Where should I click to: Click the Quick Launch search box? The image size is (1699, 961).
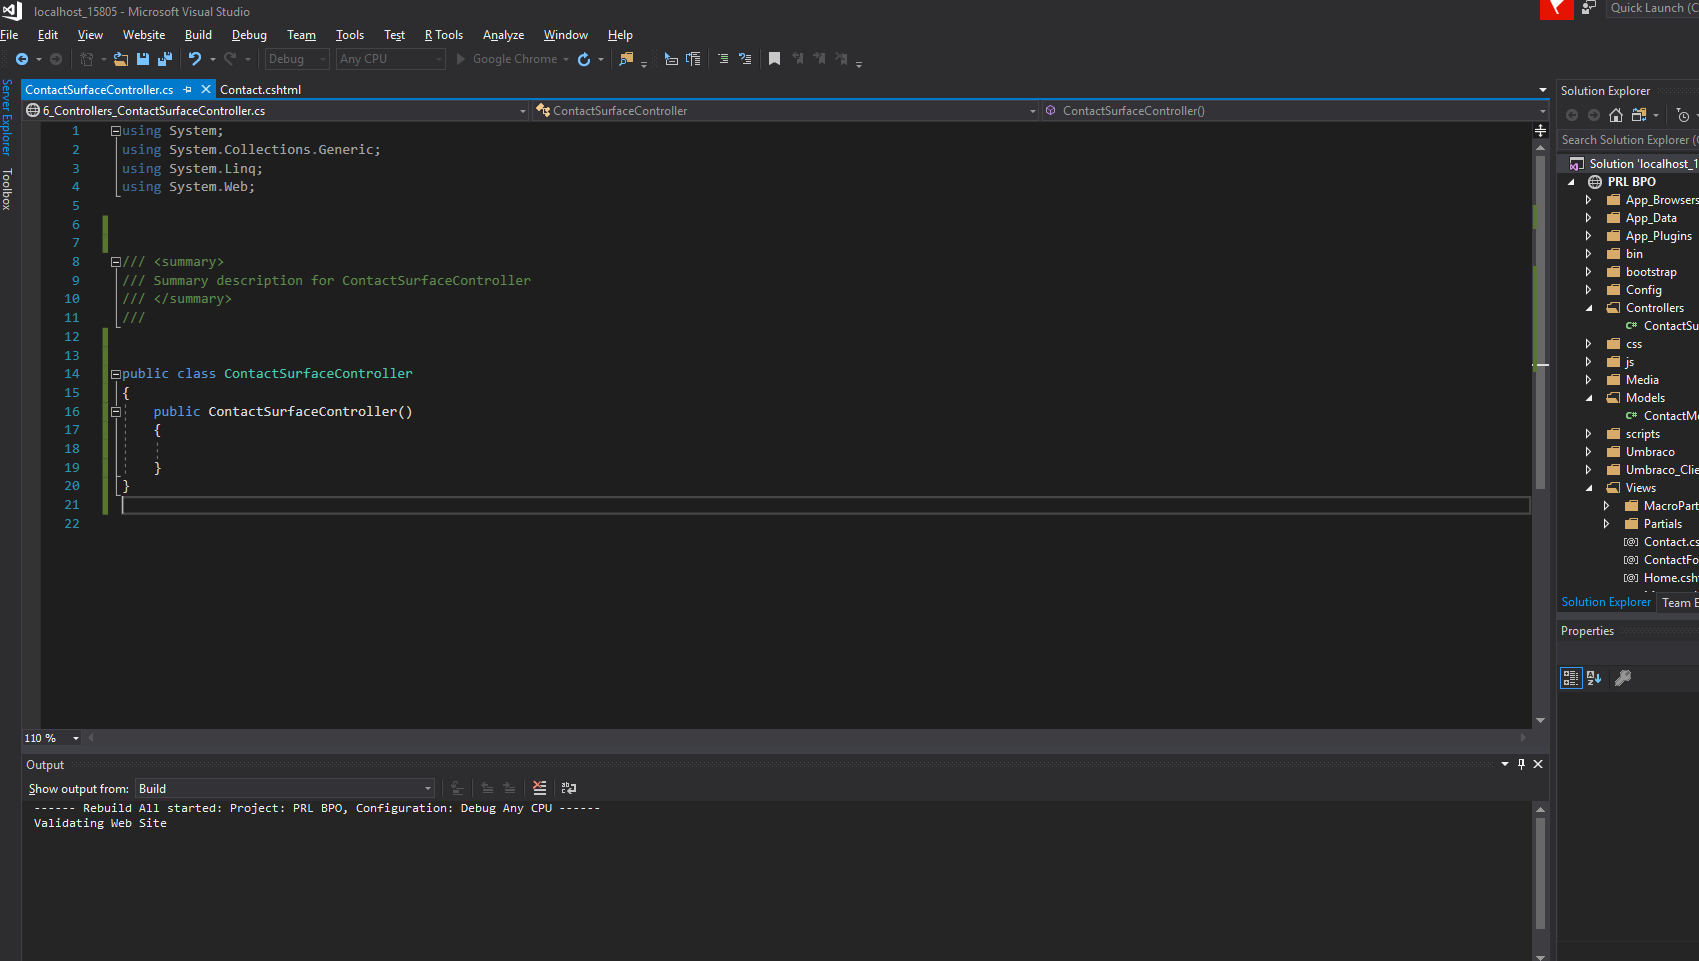click(1652, 8)
